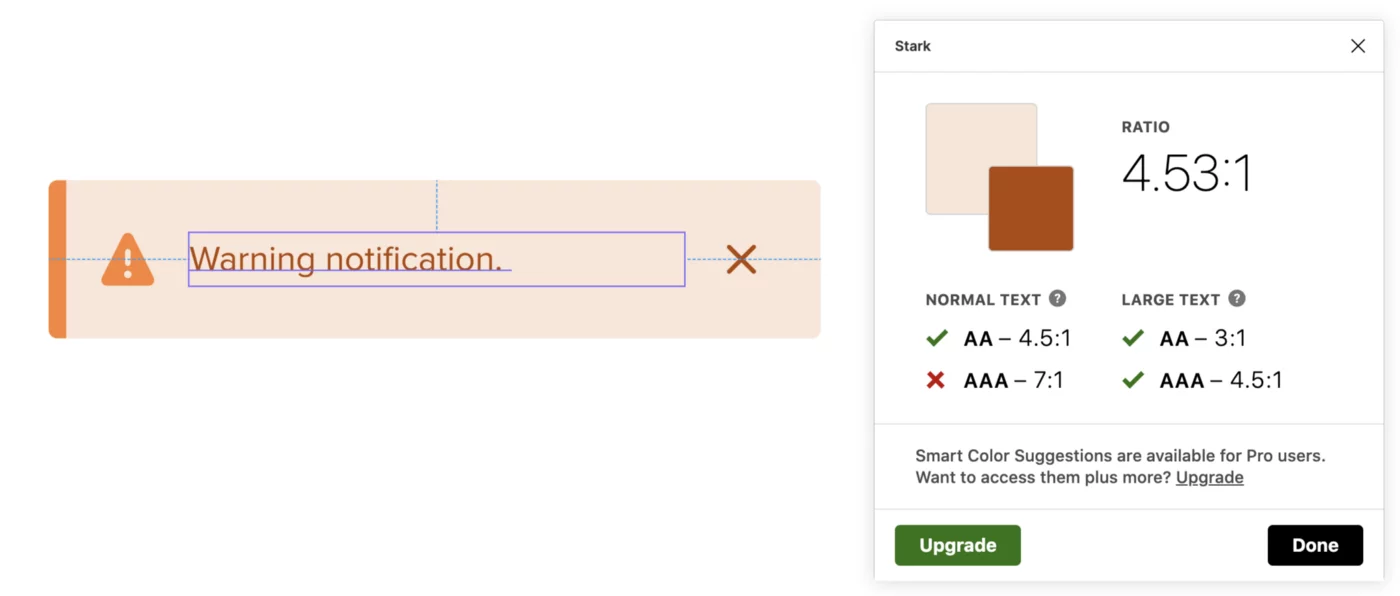1400x596 pixels.
Task: Click the green check for Large Text AAA
Action: [1133, 380]
